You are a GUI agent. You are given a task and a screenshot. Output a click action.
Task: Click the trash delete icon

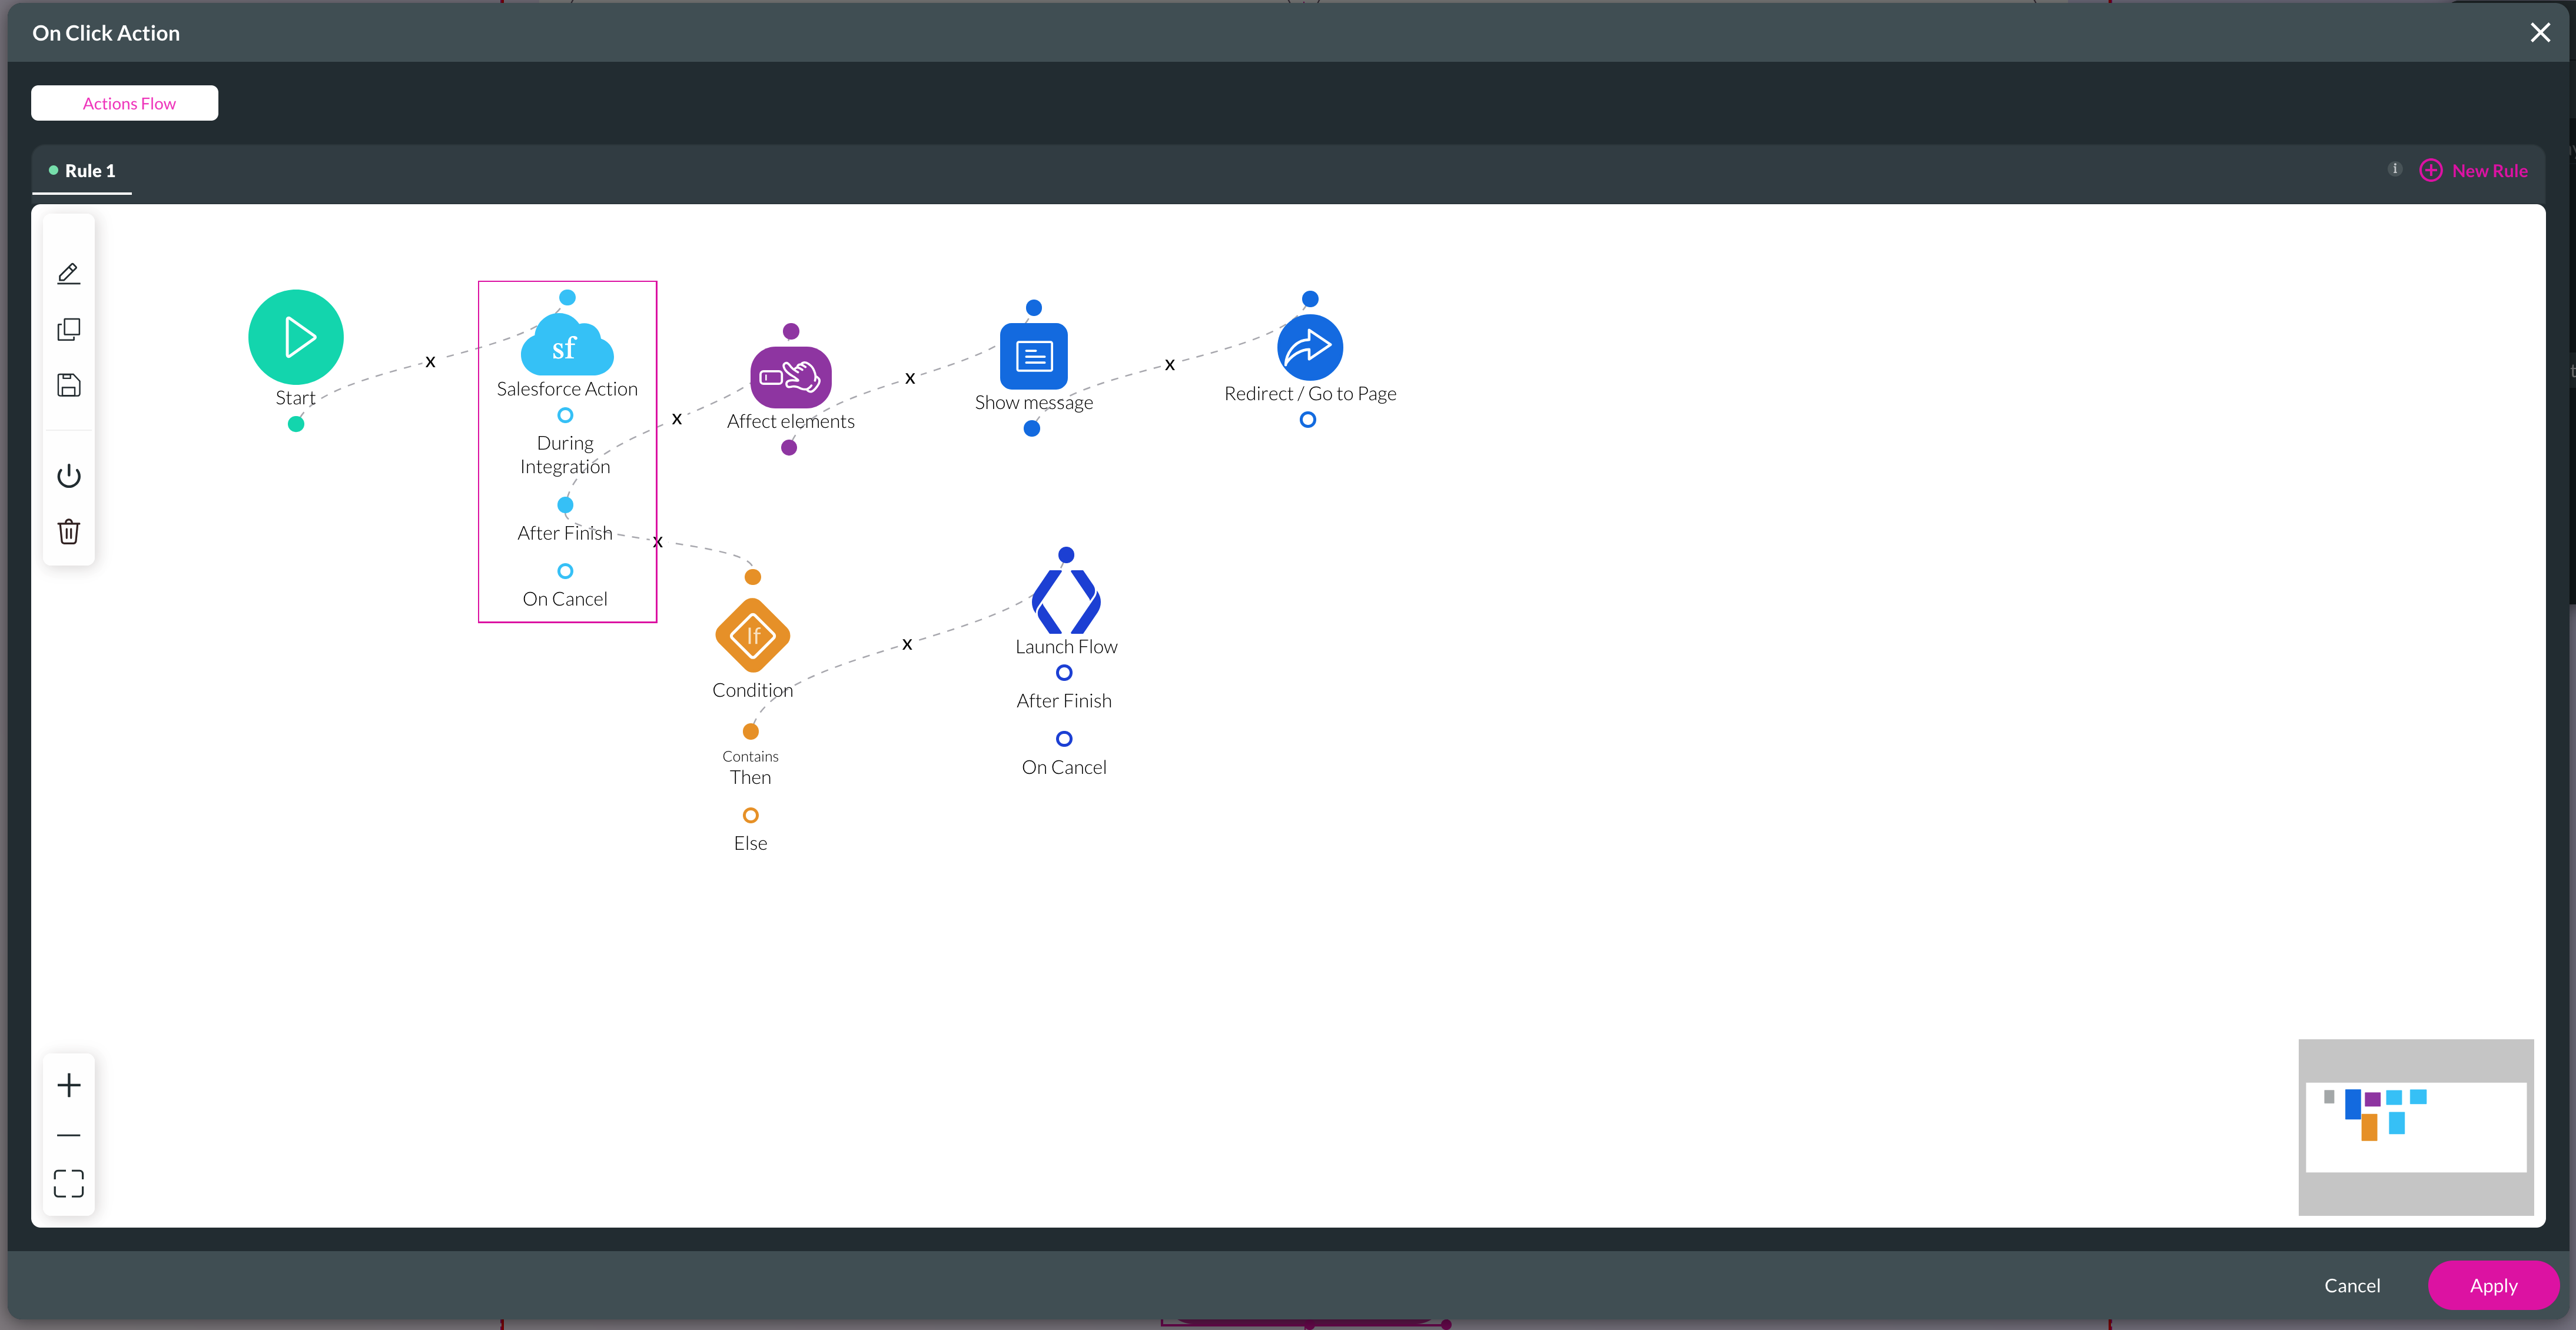[x=68, y=531]
